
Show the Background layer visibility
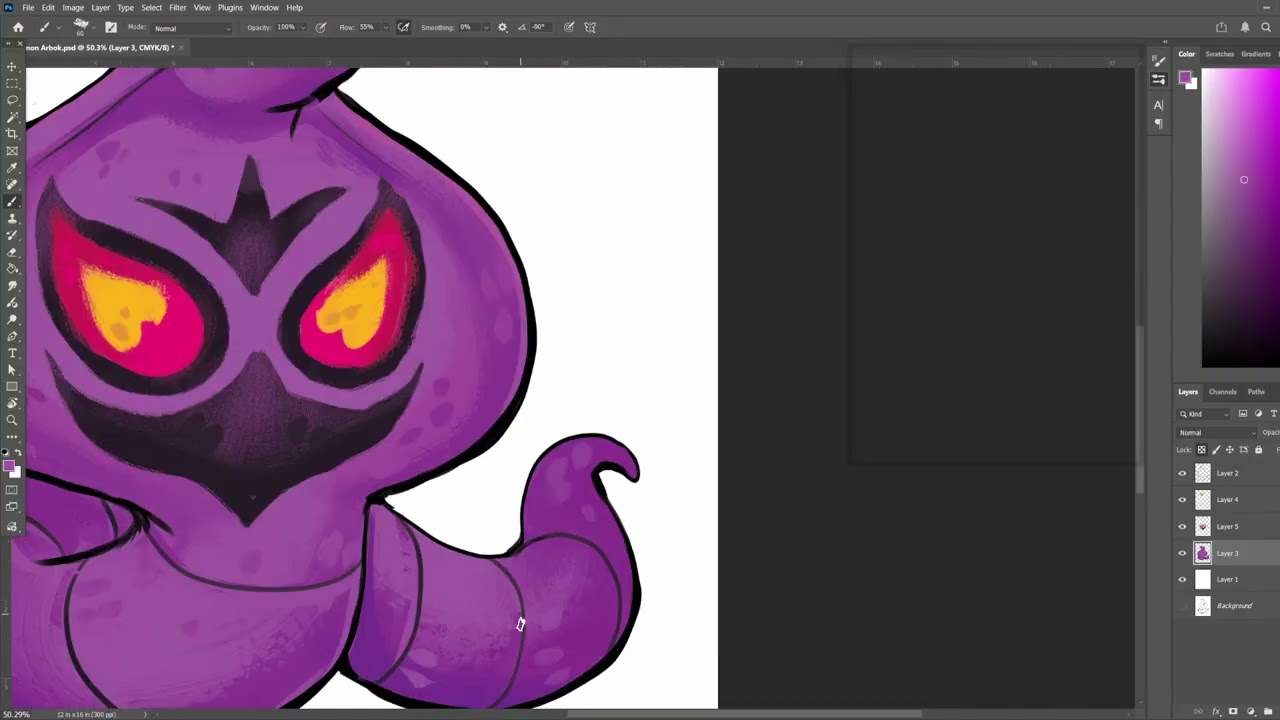pyautogui.click(x=1182, y=606)
